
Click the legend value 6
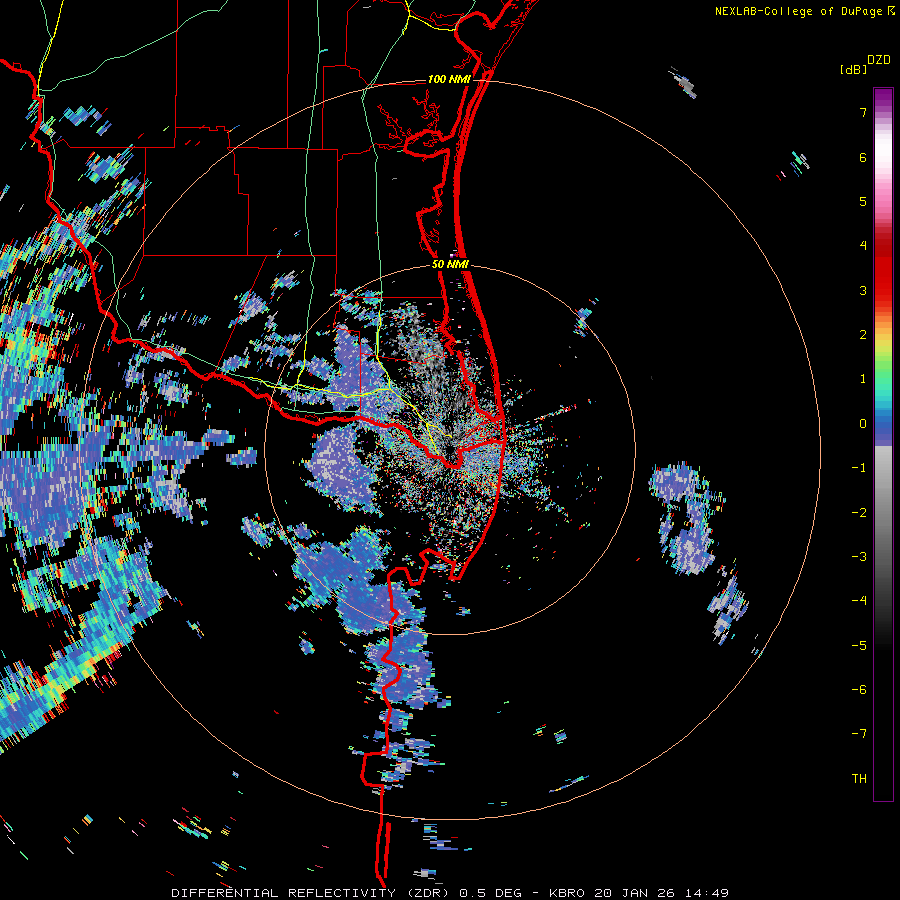(x=863, y=157)
